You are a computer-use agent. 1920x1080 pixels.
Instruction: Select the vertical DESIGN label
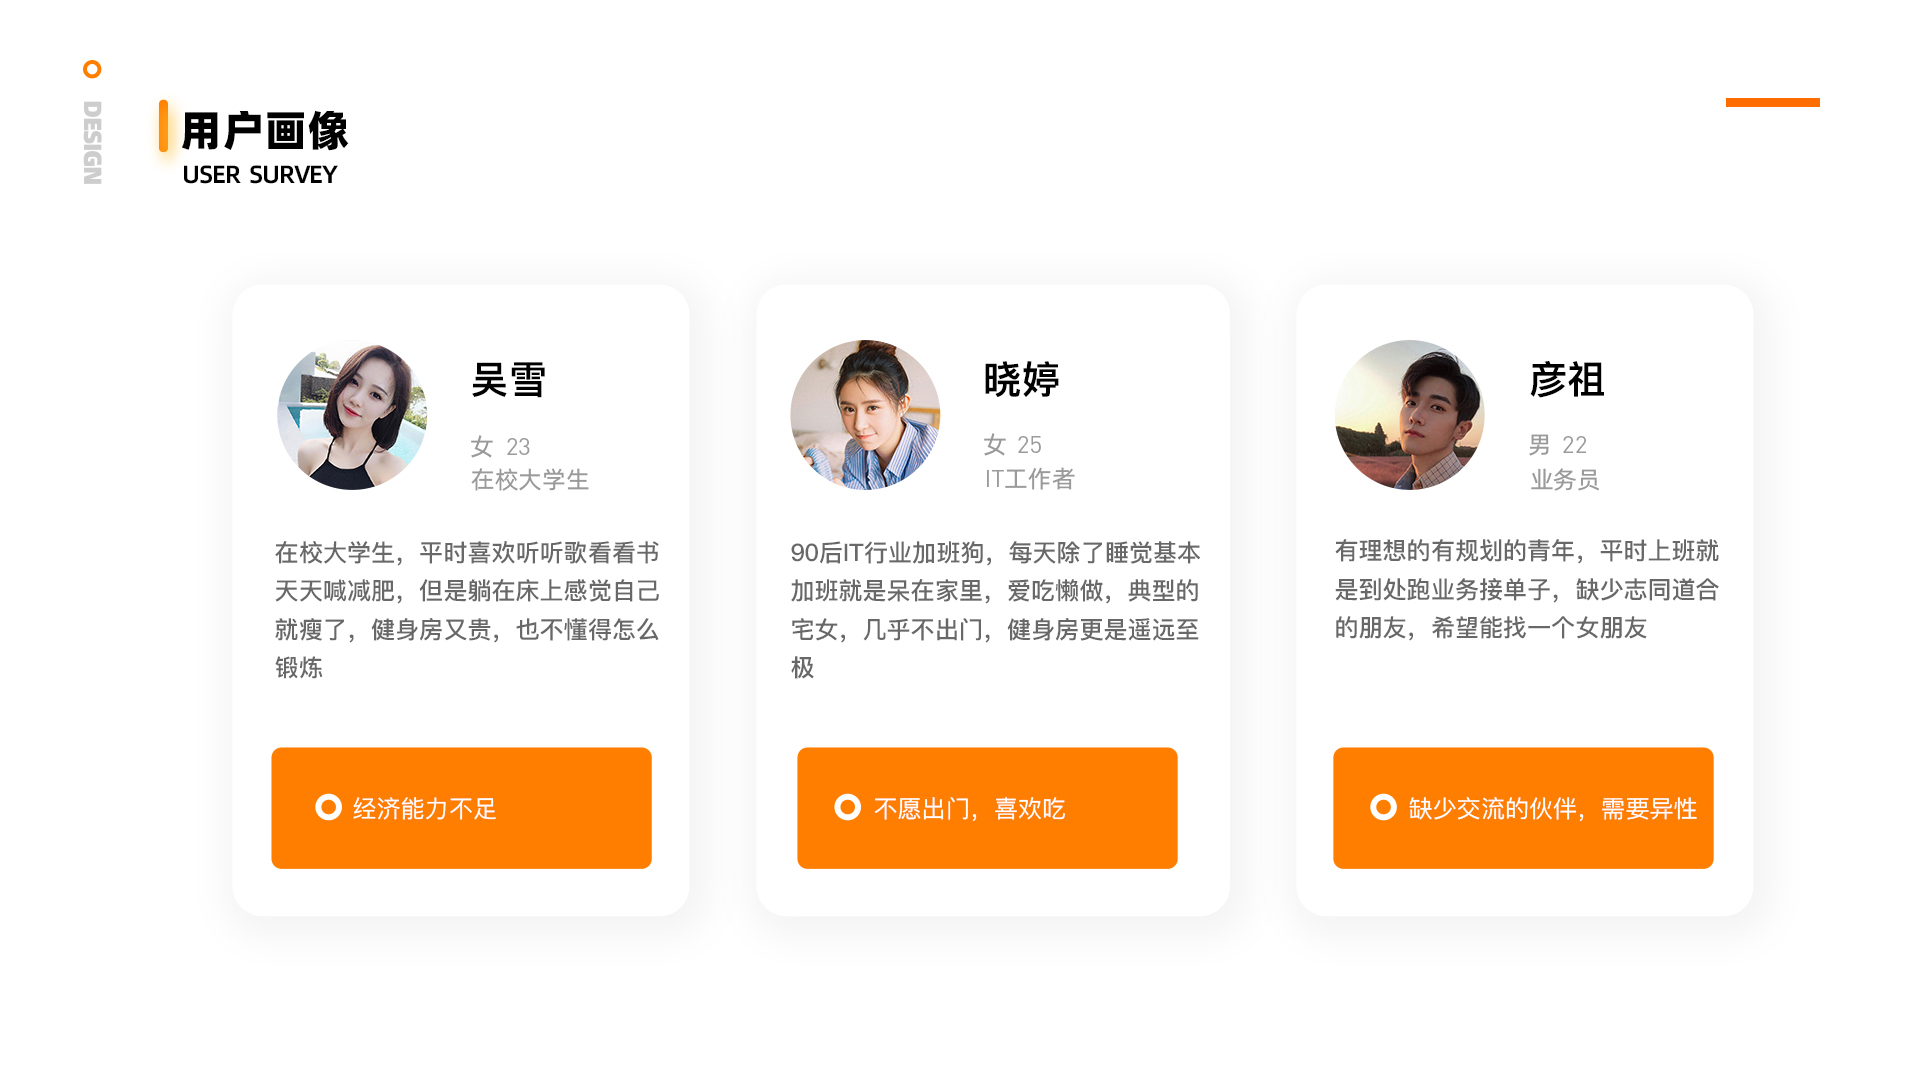92,143
